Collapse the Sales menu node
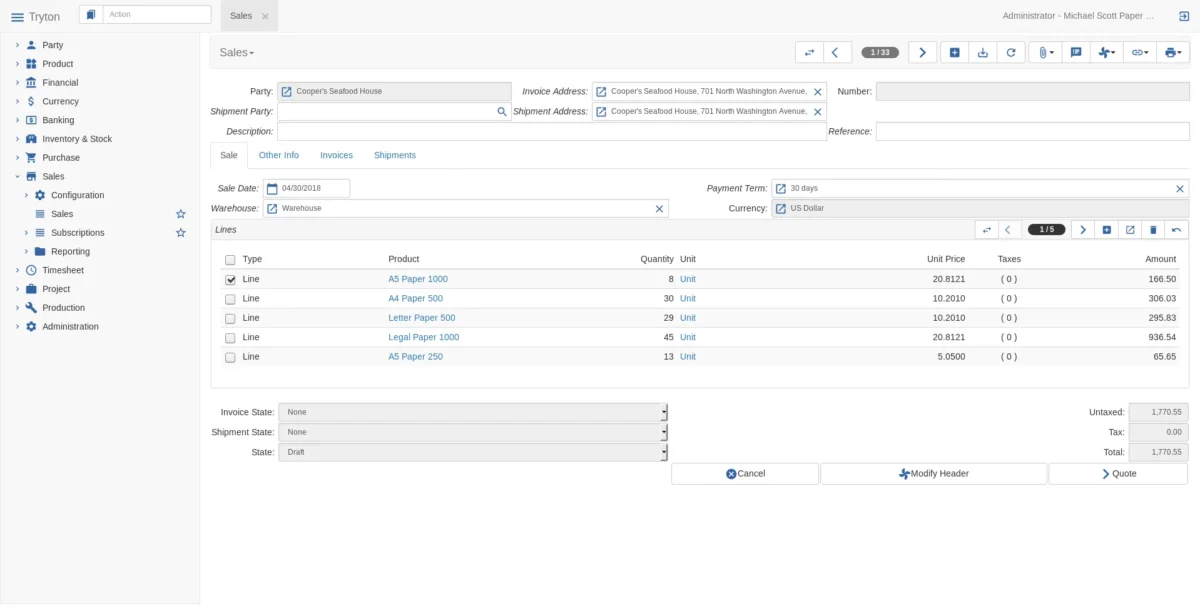 tap(17, 176)
